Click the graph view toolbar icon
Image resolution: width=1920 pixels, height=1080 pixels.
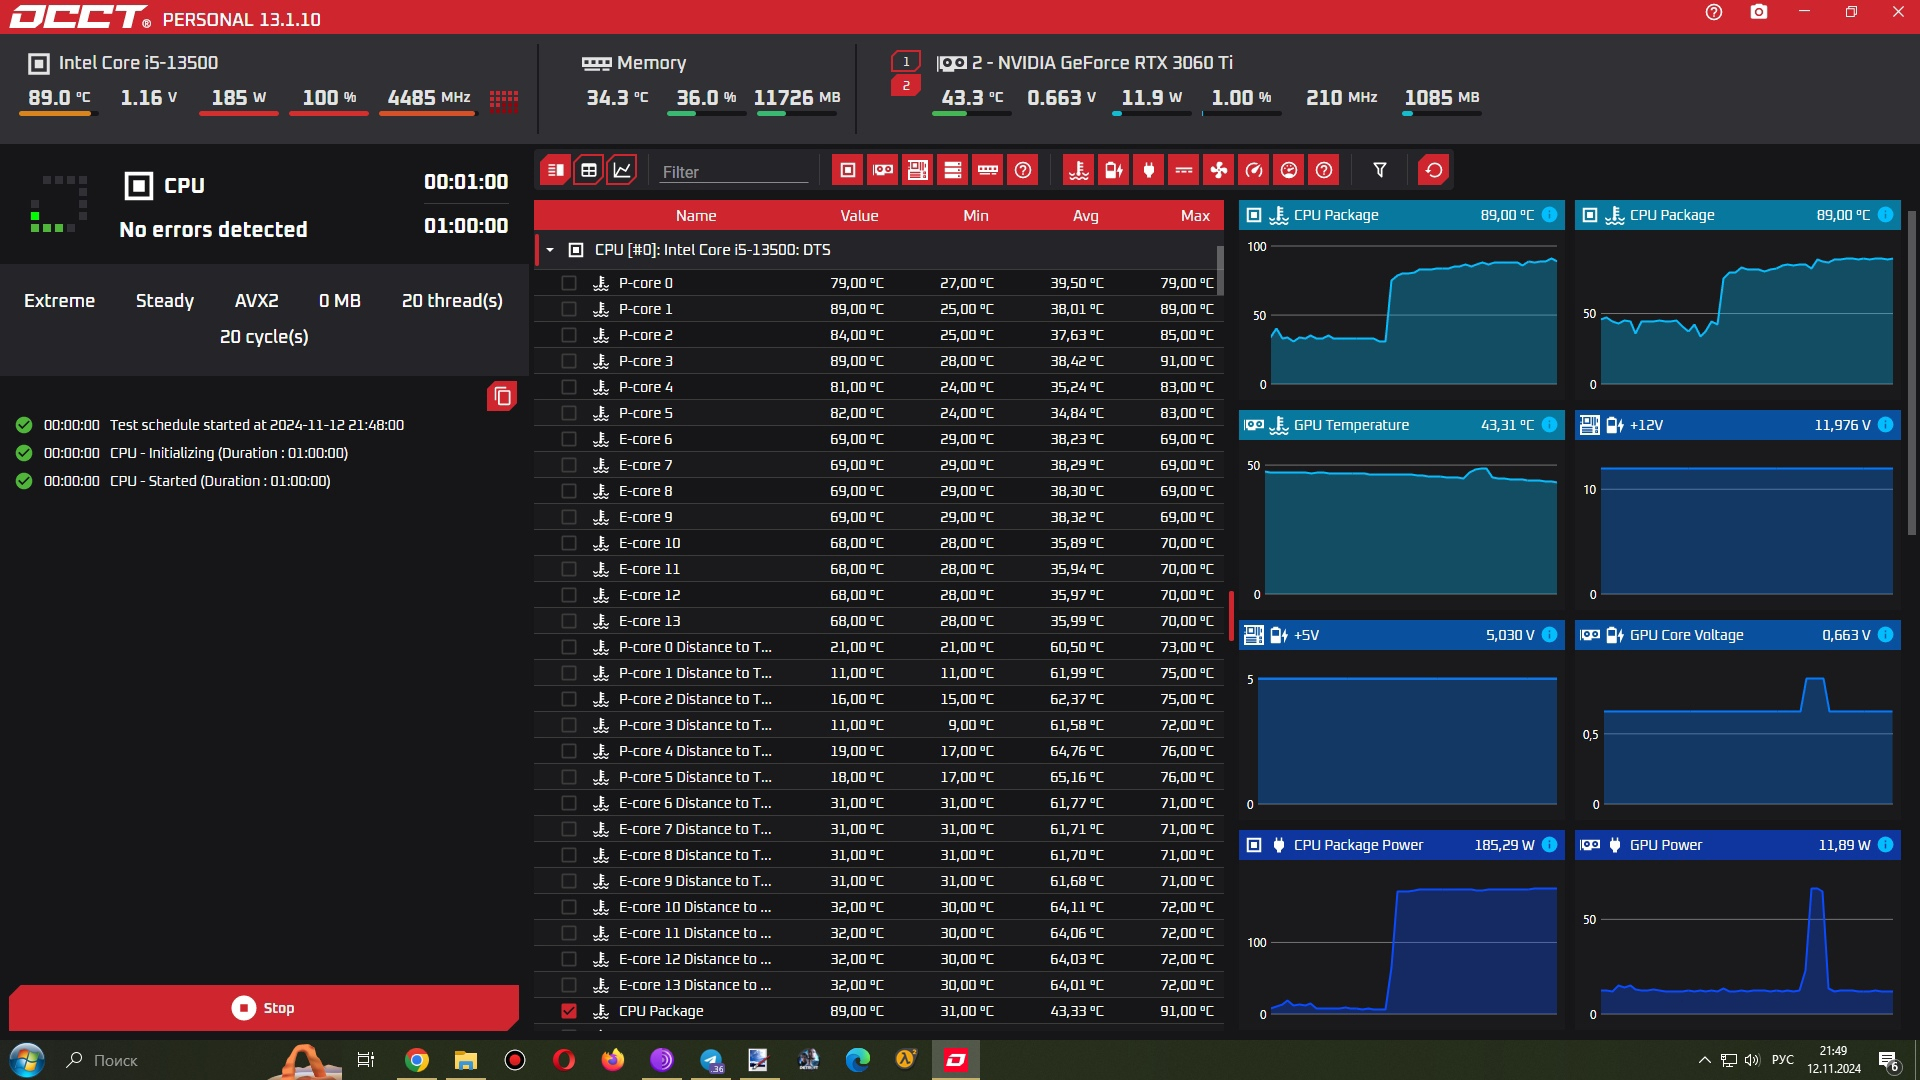click(622, 170)
